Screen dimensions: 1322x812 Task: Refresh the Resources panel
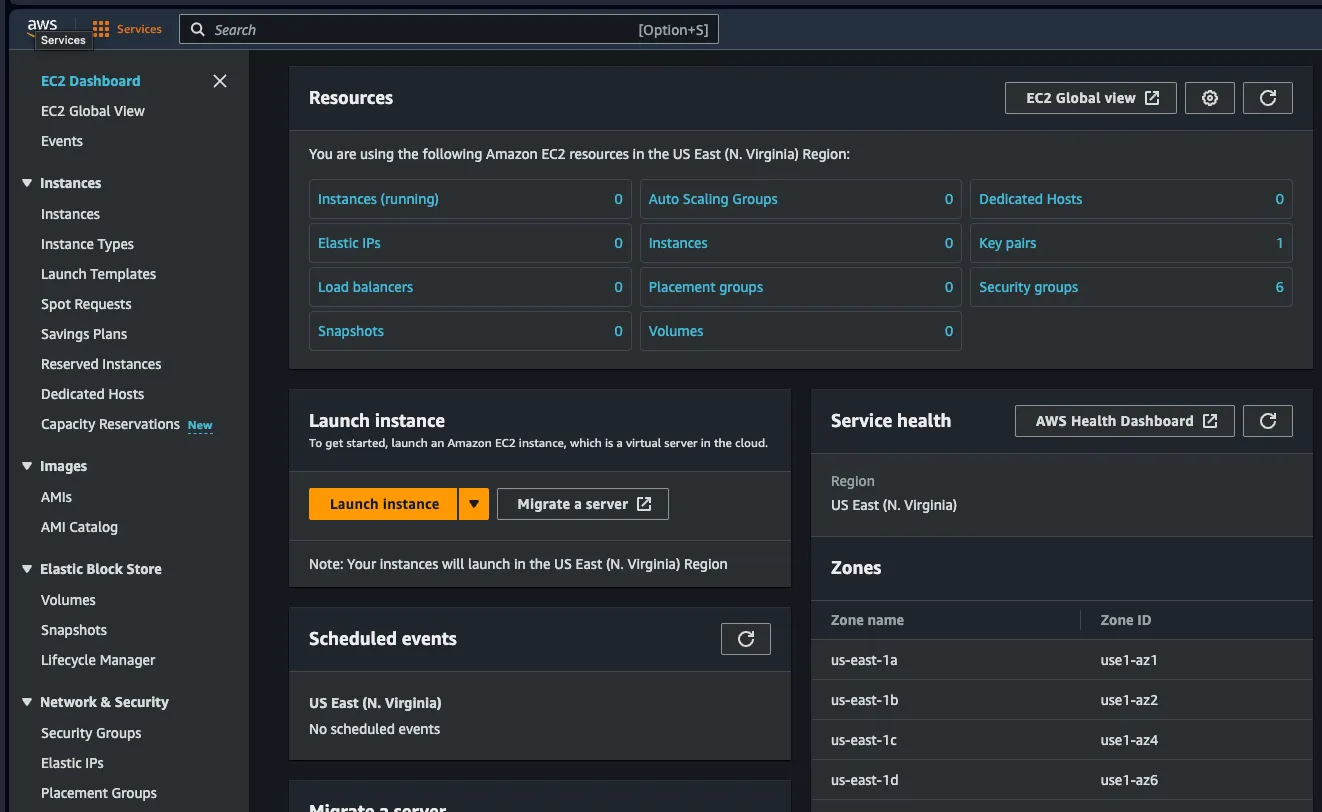(x=1268, y=98)
